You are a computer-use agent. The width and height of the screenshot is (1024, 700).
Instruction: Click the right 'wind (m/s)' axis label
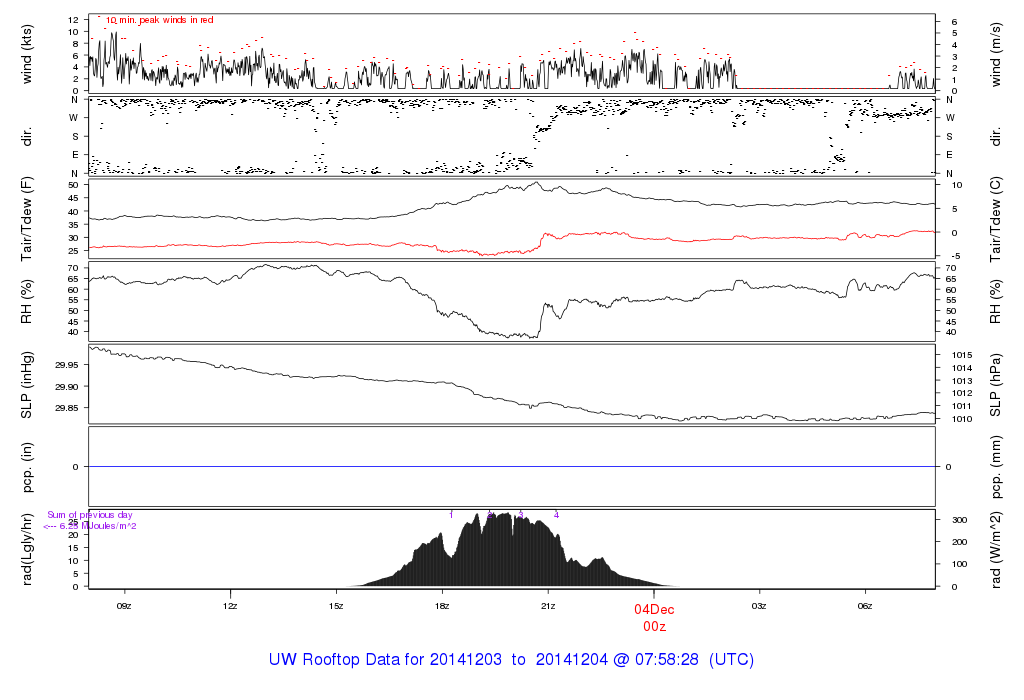point(996,52)
